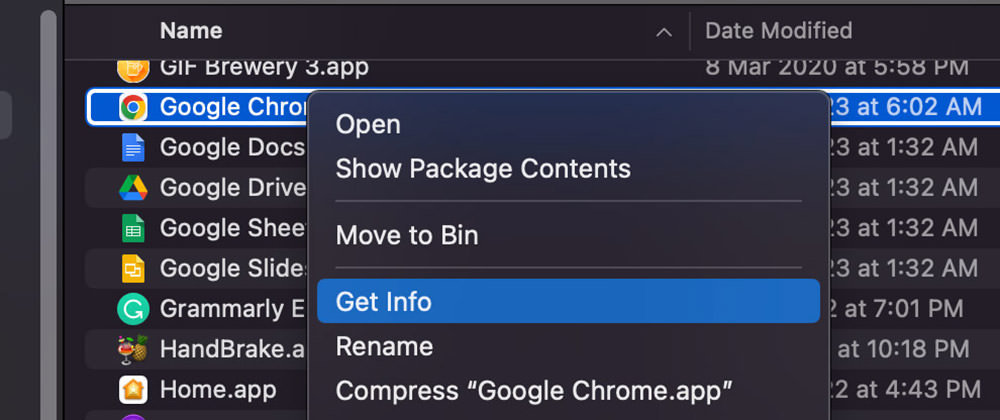
Task: Click the Home.app house icon
Action: (x=133, y=389)
